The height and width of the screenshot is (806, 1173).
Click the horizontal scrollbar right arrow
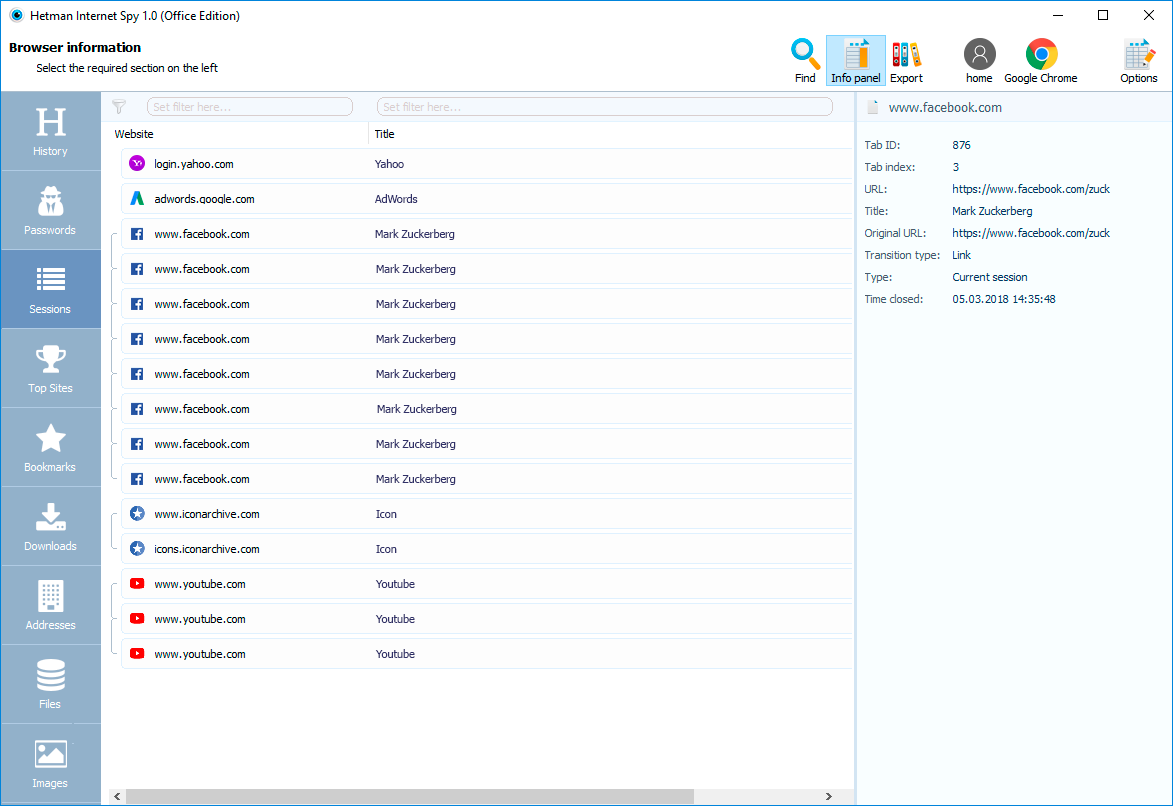(x=828, y=796)
